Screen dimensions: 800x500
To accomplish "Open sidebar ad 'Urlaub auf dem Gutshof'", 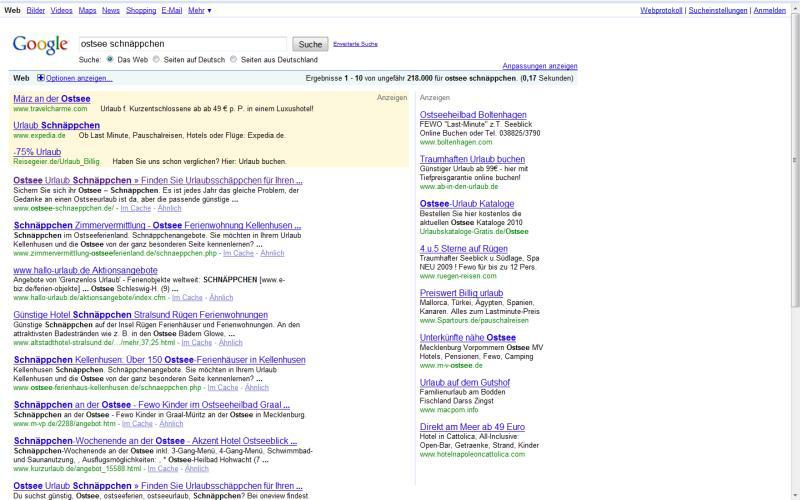I will point(465,383).
